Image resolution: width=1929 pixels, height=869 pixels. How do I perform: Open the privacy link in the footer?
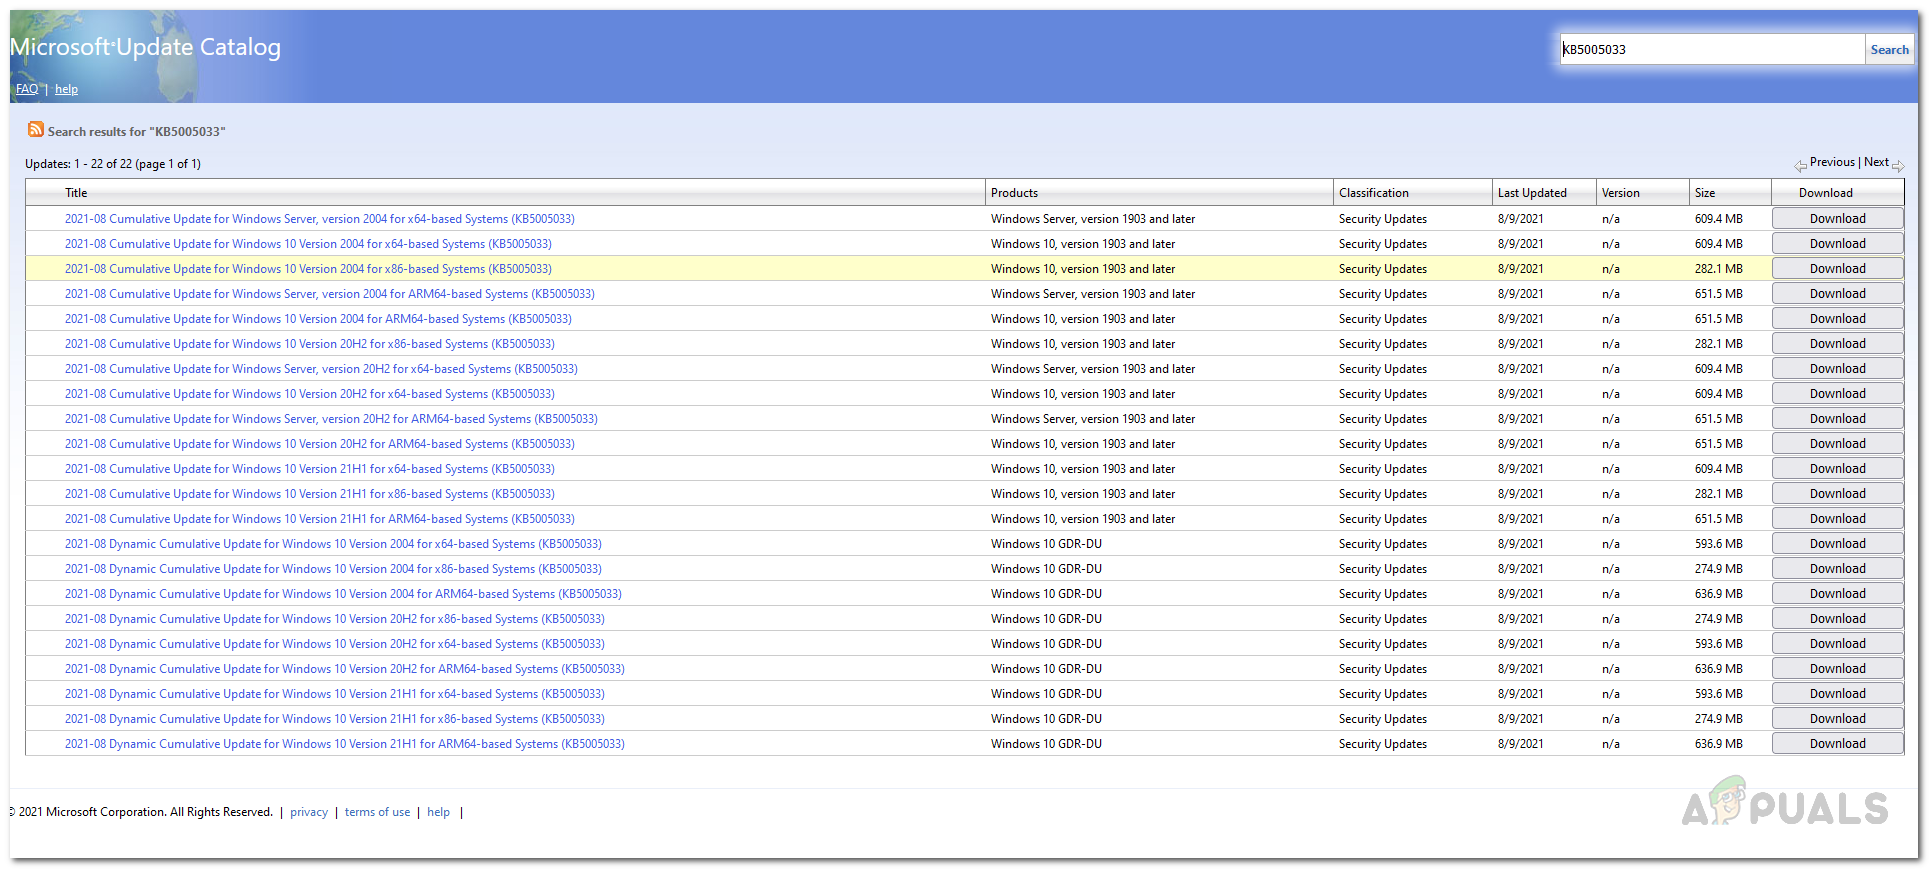coord(309,812)
